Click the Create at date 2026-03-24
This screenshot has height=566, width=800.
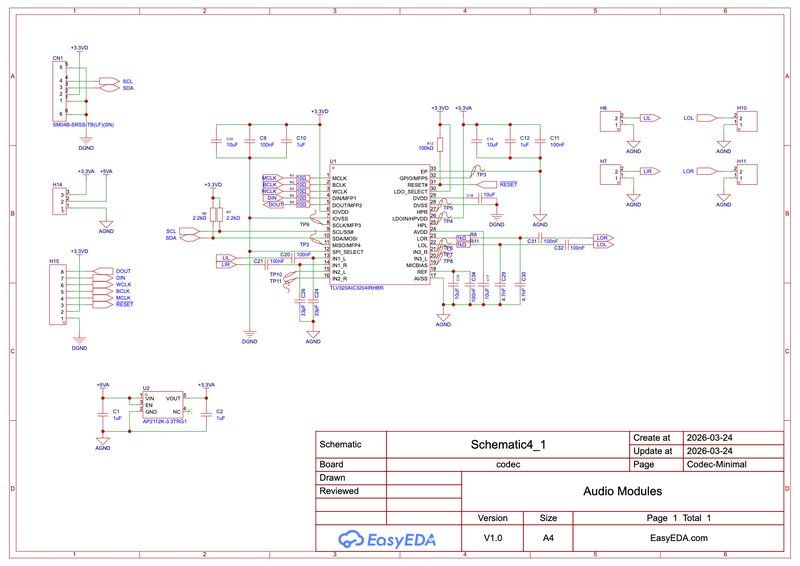point(709,437)
